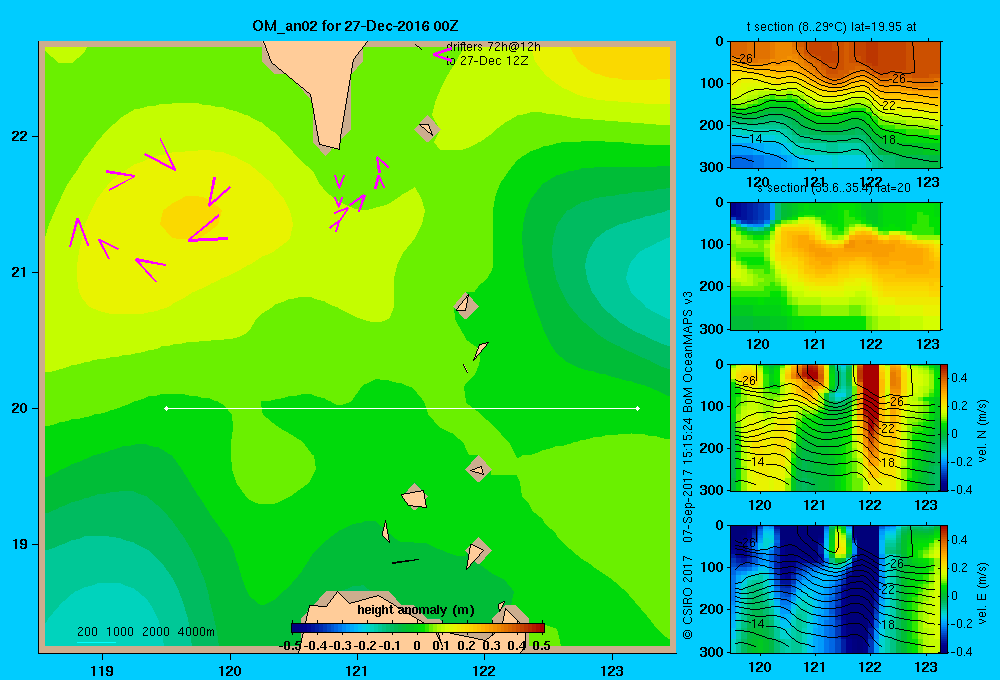
Task: Click latitude label 22 on main map
Action: coord(19,137)
